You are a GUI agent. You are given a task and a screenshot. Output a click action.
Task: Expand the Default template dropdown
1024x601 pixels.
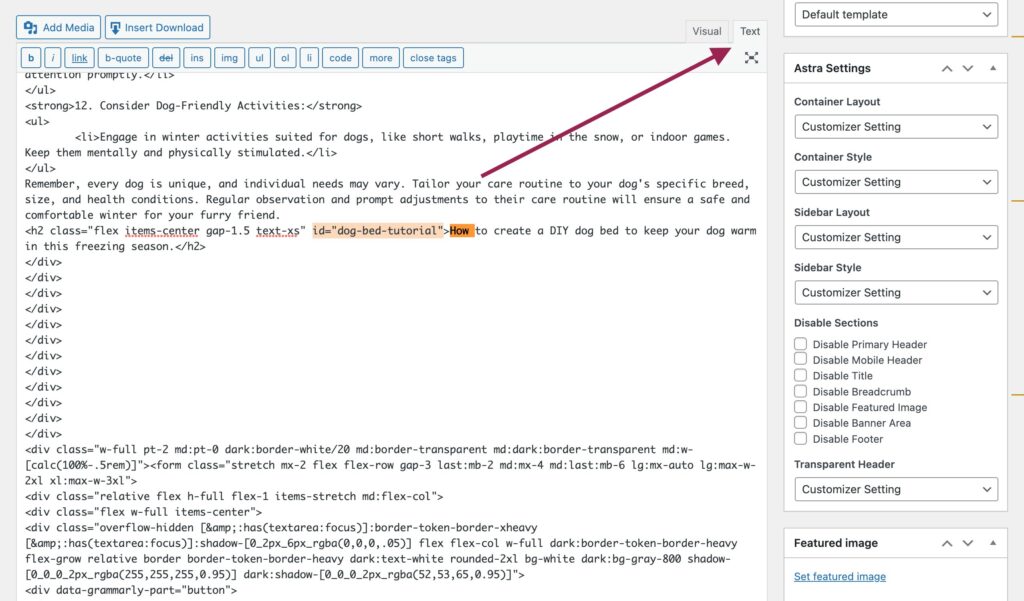(896, 14)
